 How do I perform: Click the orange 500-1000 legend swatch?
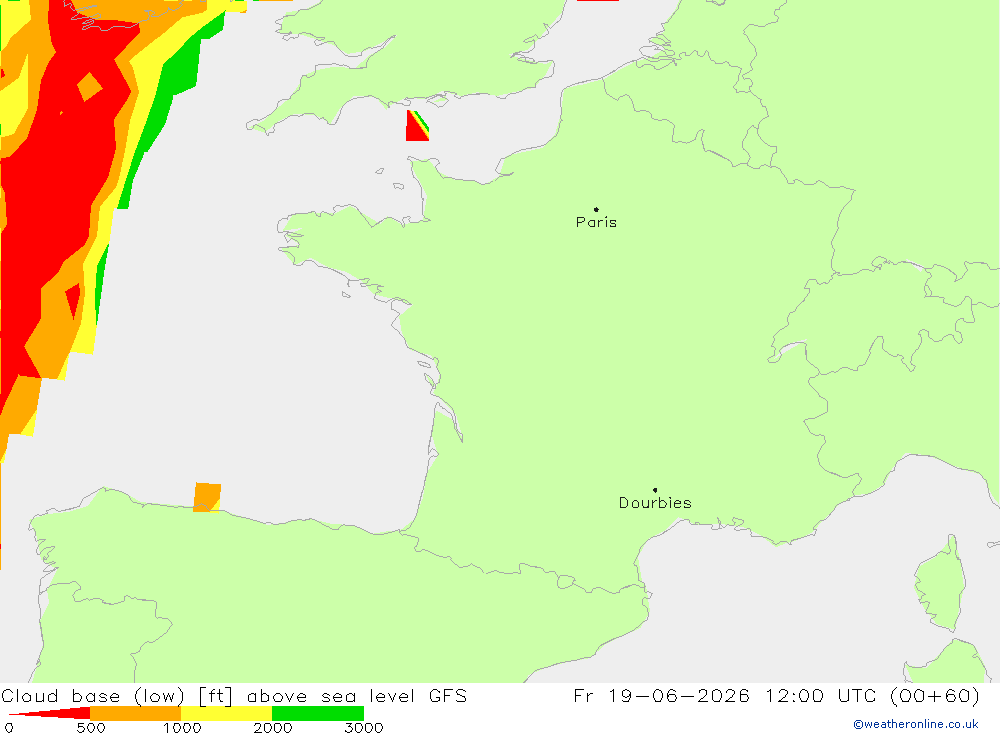pyautogui.click(x=136, y=713)
